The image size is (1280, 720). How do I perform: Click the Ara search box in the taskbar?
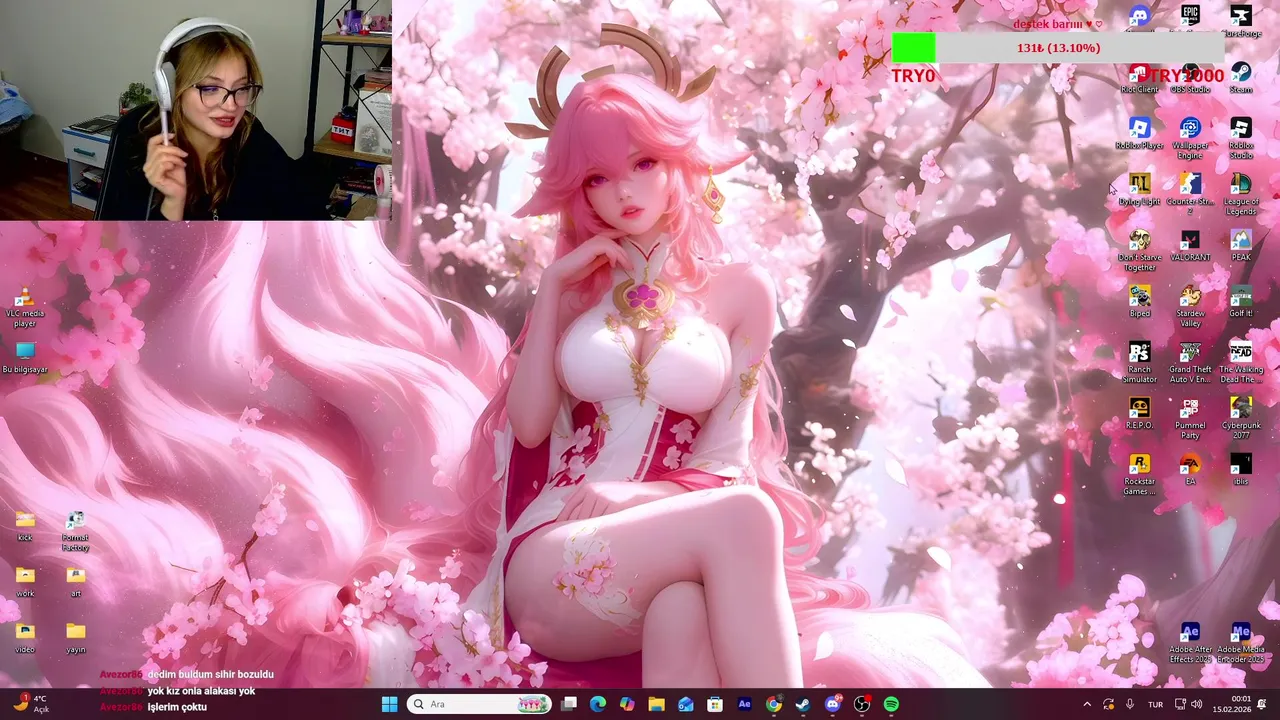click(x=479, y=704)
